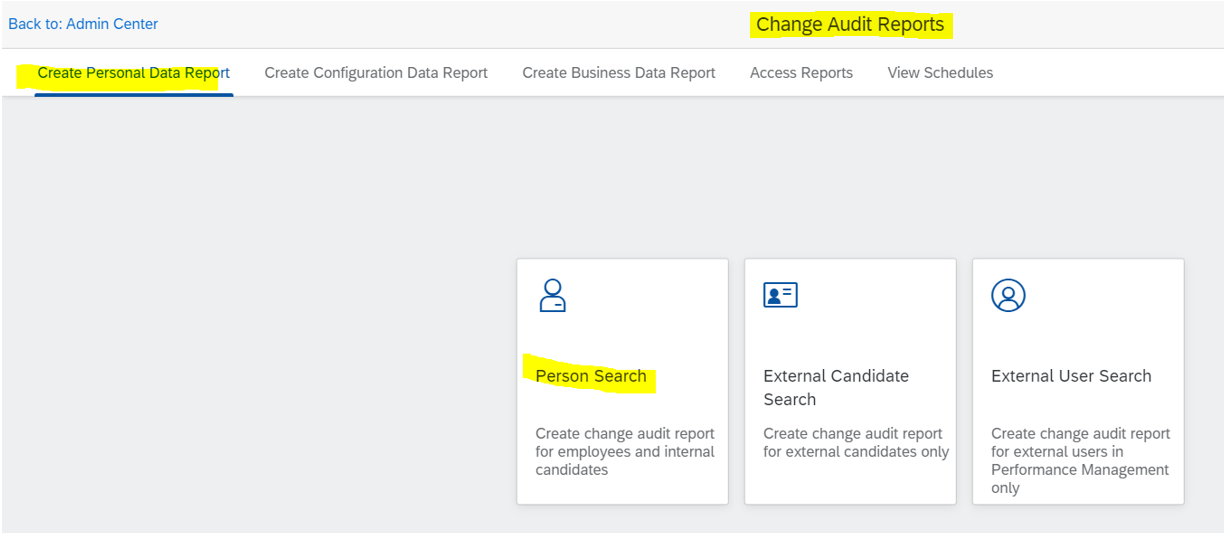Click the employees and internal candidates description
Screen dimensions: 1224x533
625,452
